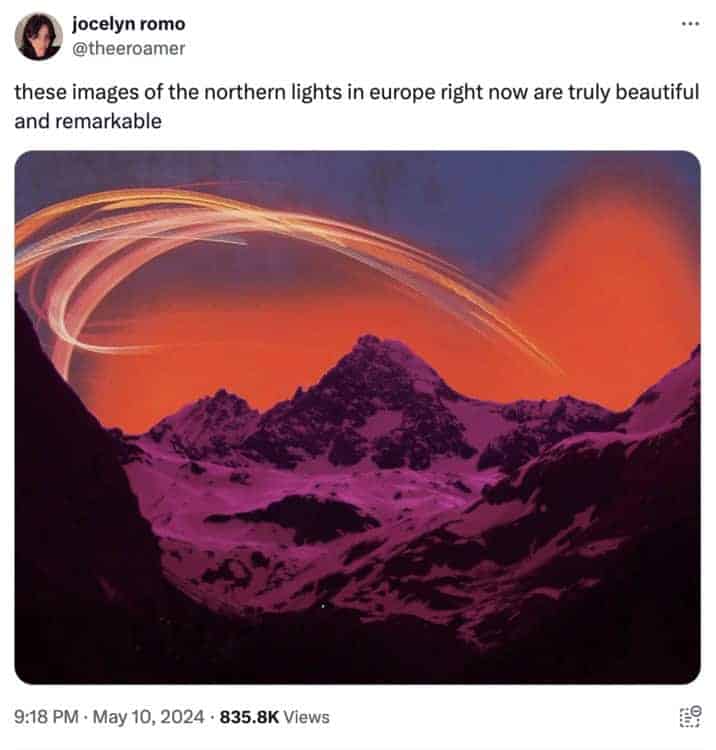This screenshot has width=716, height=750.
Task: Open jocelyn romo's profile picture
Action: coord(39,36)
